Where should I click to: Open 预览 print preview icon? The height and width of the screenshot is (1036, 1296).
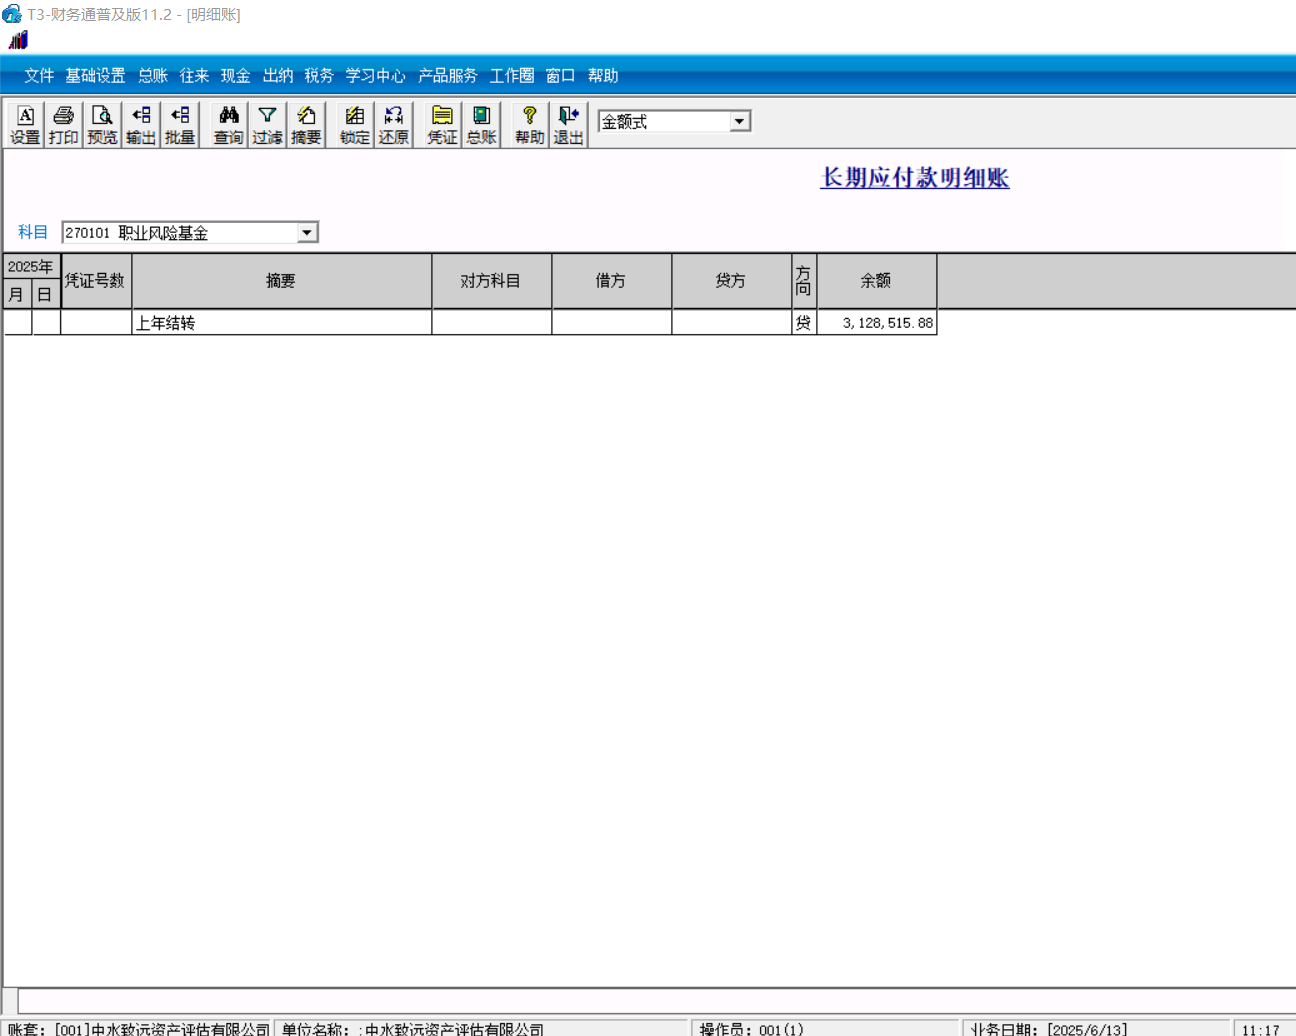pyautogui.click(x=102, y=124)
